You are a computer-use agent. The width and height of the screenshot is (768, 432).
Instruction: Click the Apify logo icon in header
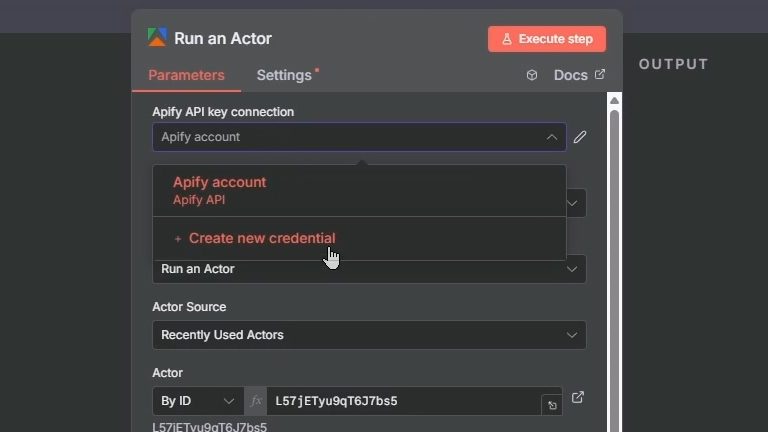(158, 38)
